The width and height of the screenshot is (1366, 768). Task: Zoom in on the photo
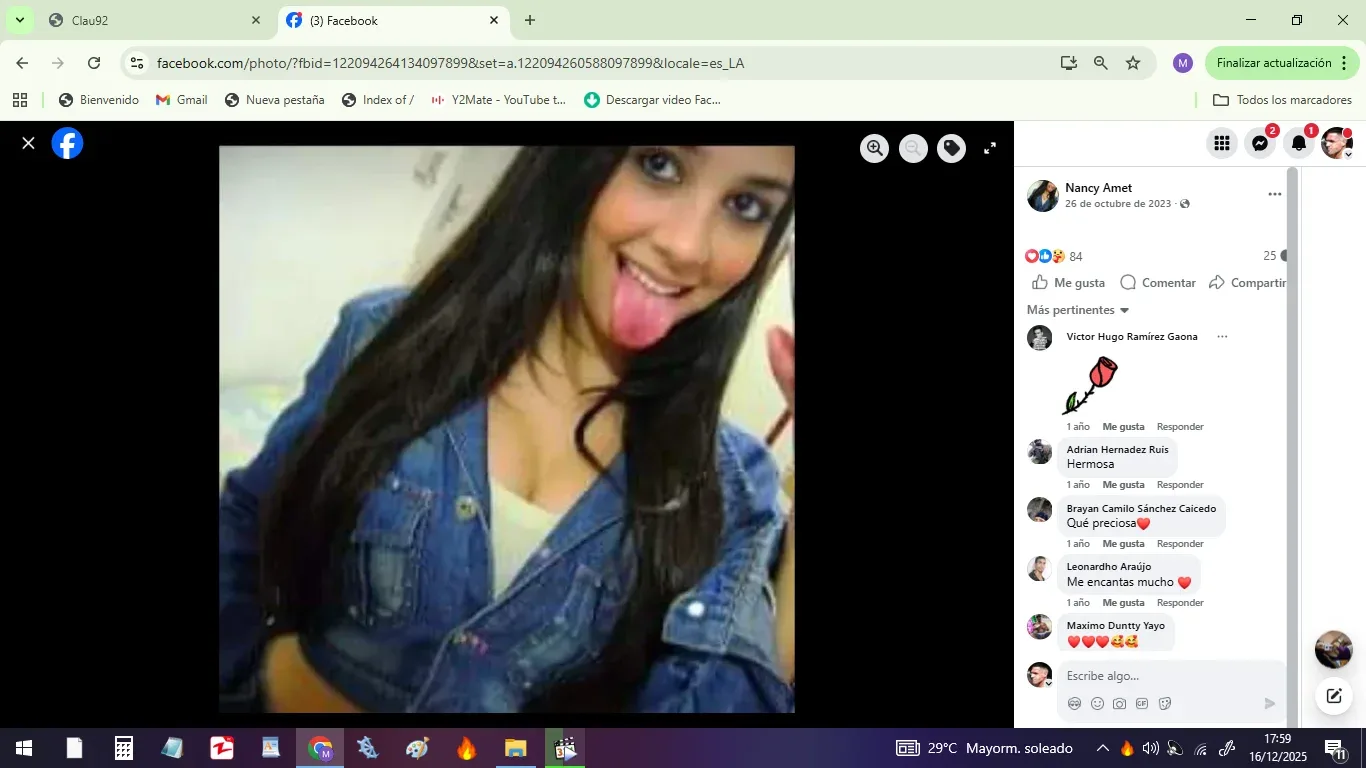click(875, 149)
